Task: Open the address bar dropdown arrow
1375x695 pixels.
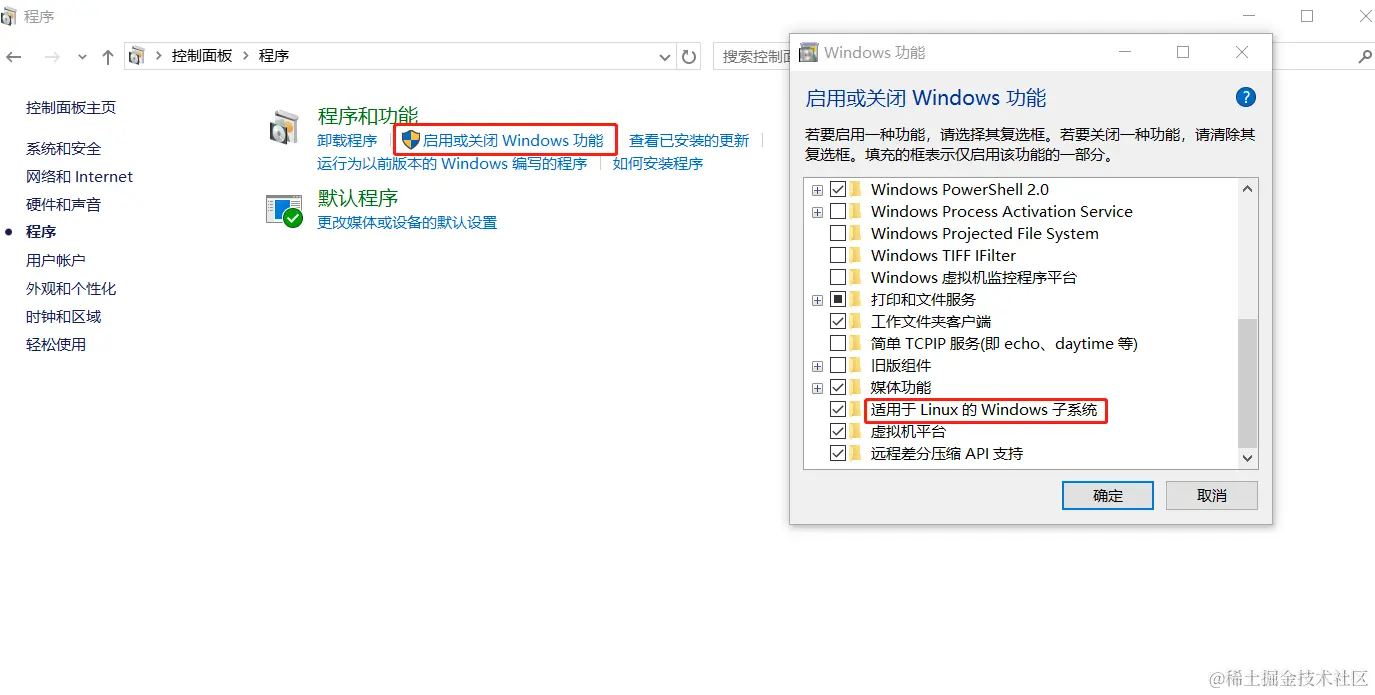Action: coord(664,57)
